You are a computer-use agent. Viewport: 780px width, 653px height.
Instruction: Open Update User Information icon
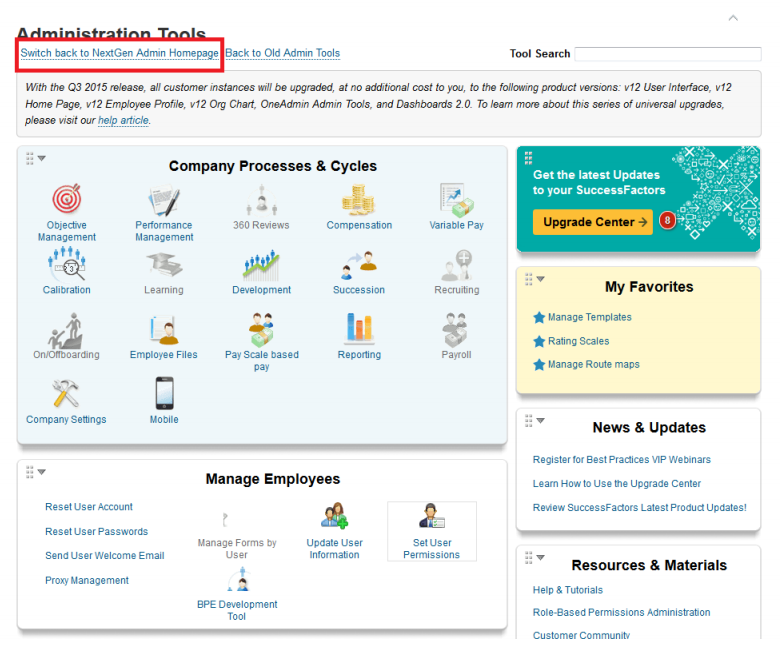tap(334, 515)
